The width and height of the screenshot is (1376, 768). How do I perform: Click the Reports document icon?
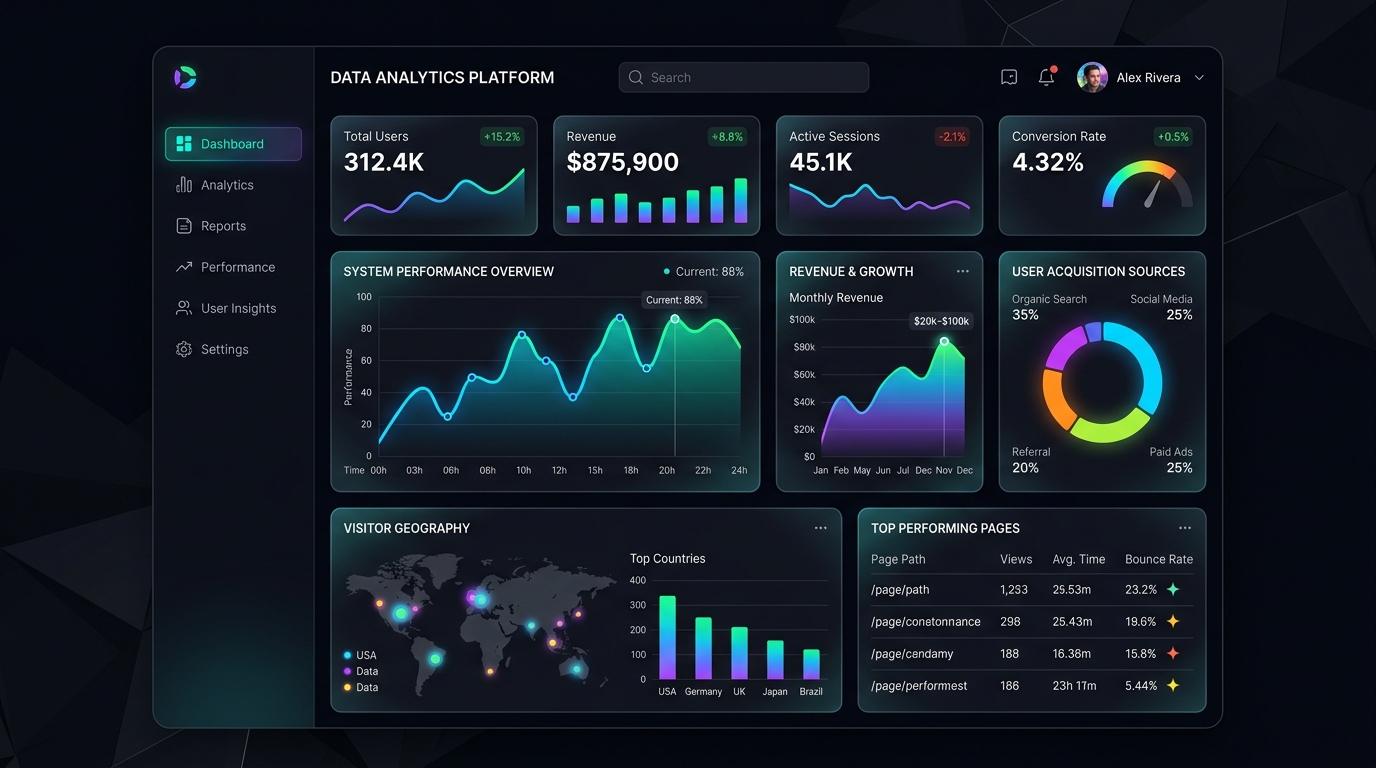[184, 226]
